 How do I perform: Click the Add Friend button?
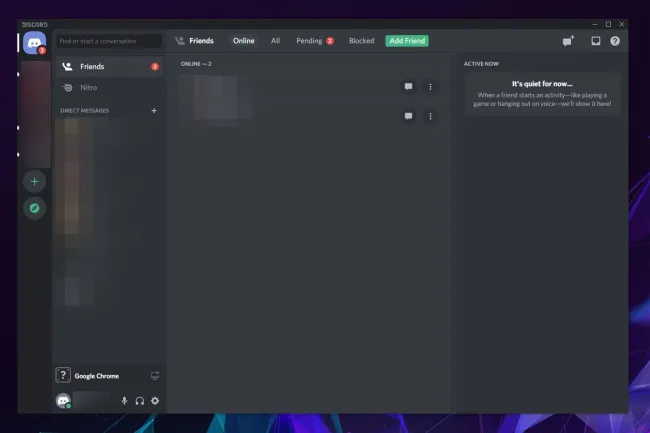(x=407, y=41)
